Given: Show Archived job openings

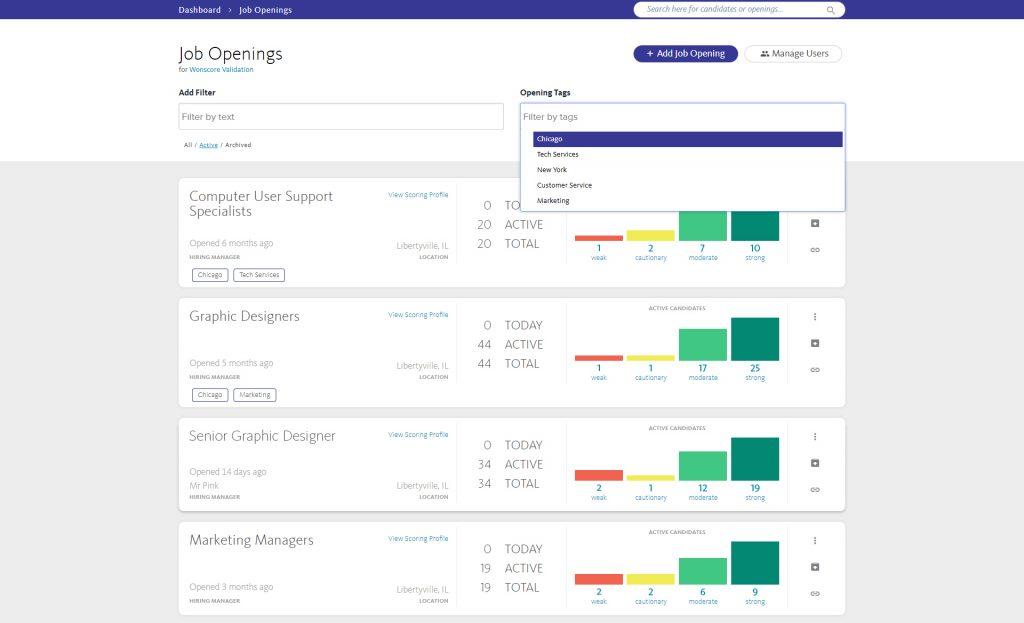Looking at the screenshot, I should pyautogui.click(x=238, y=145).
